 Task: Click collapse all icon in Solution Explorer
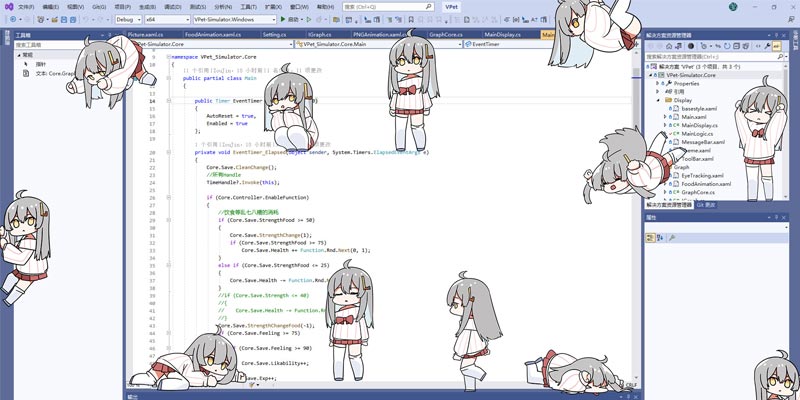tap(736, 46)
